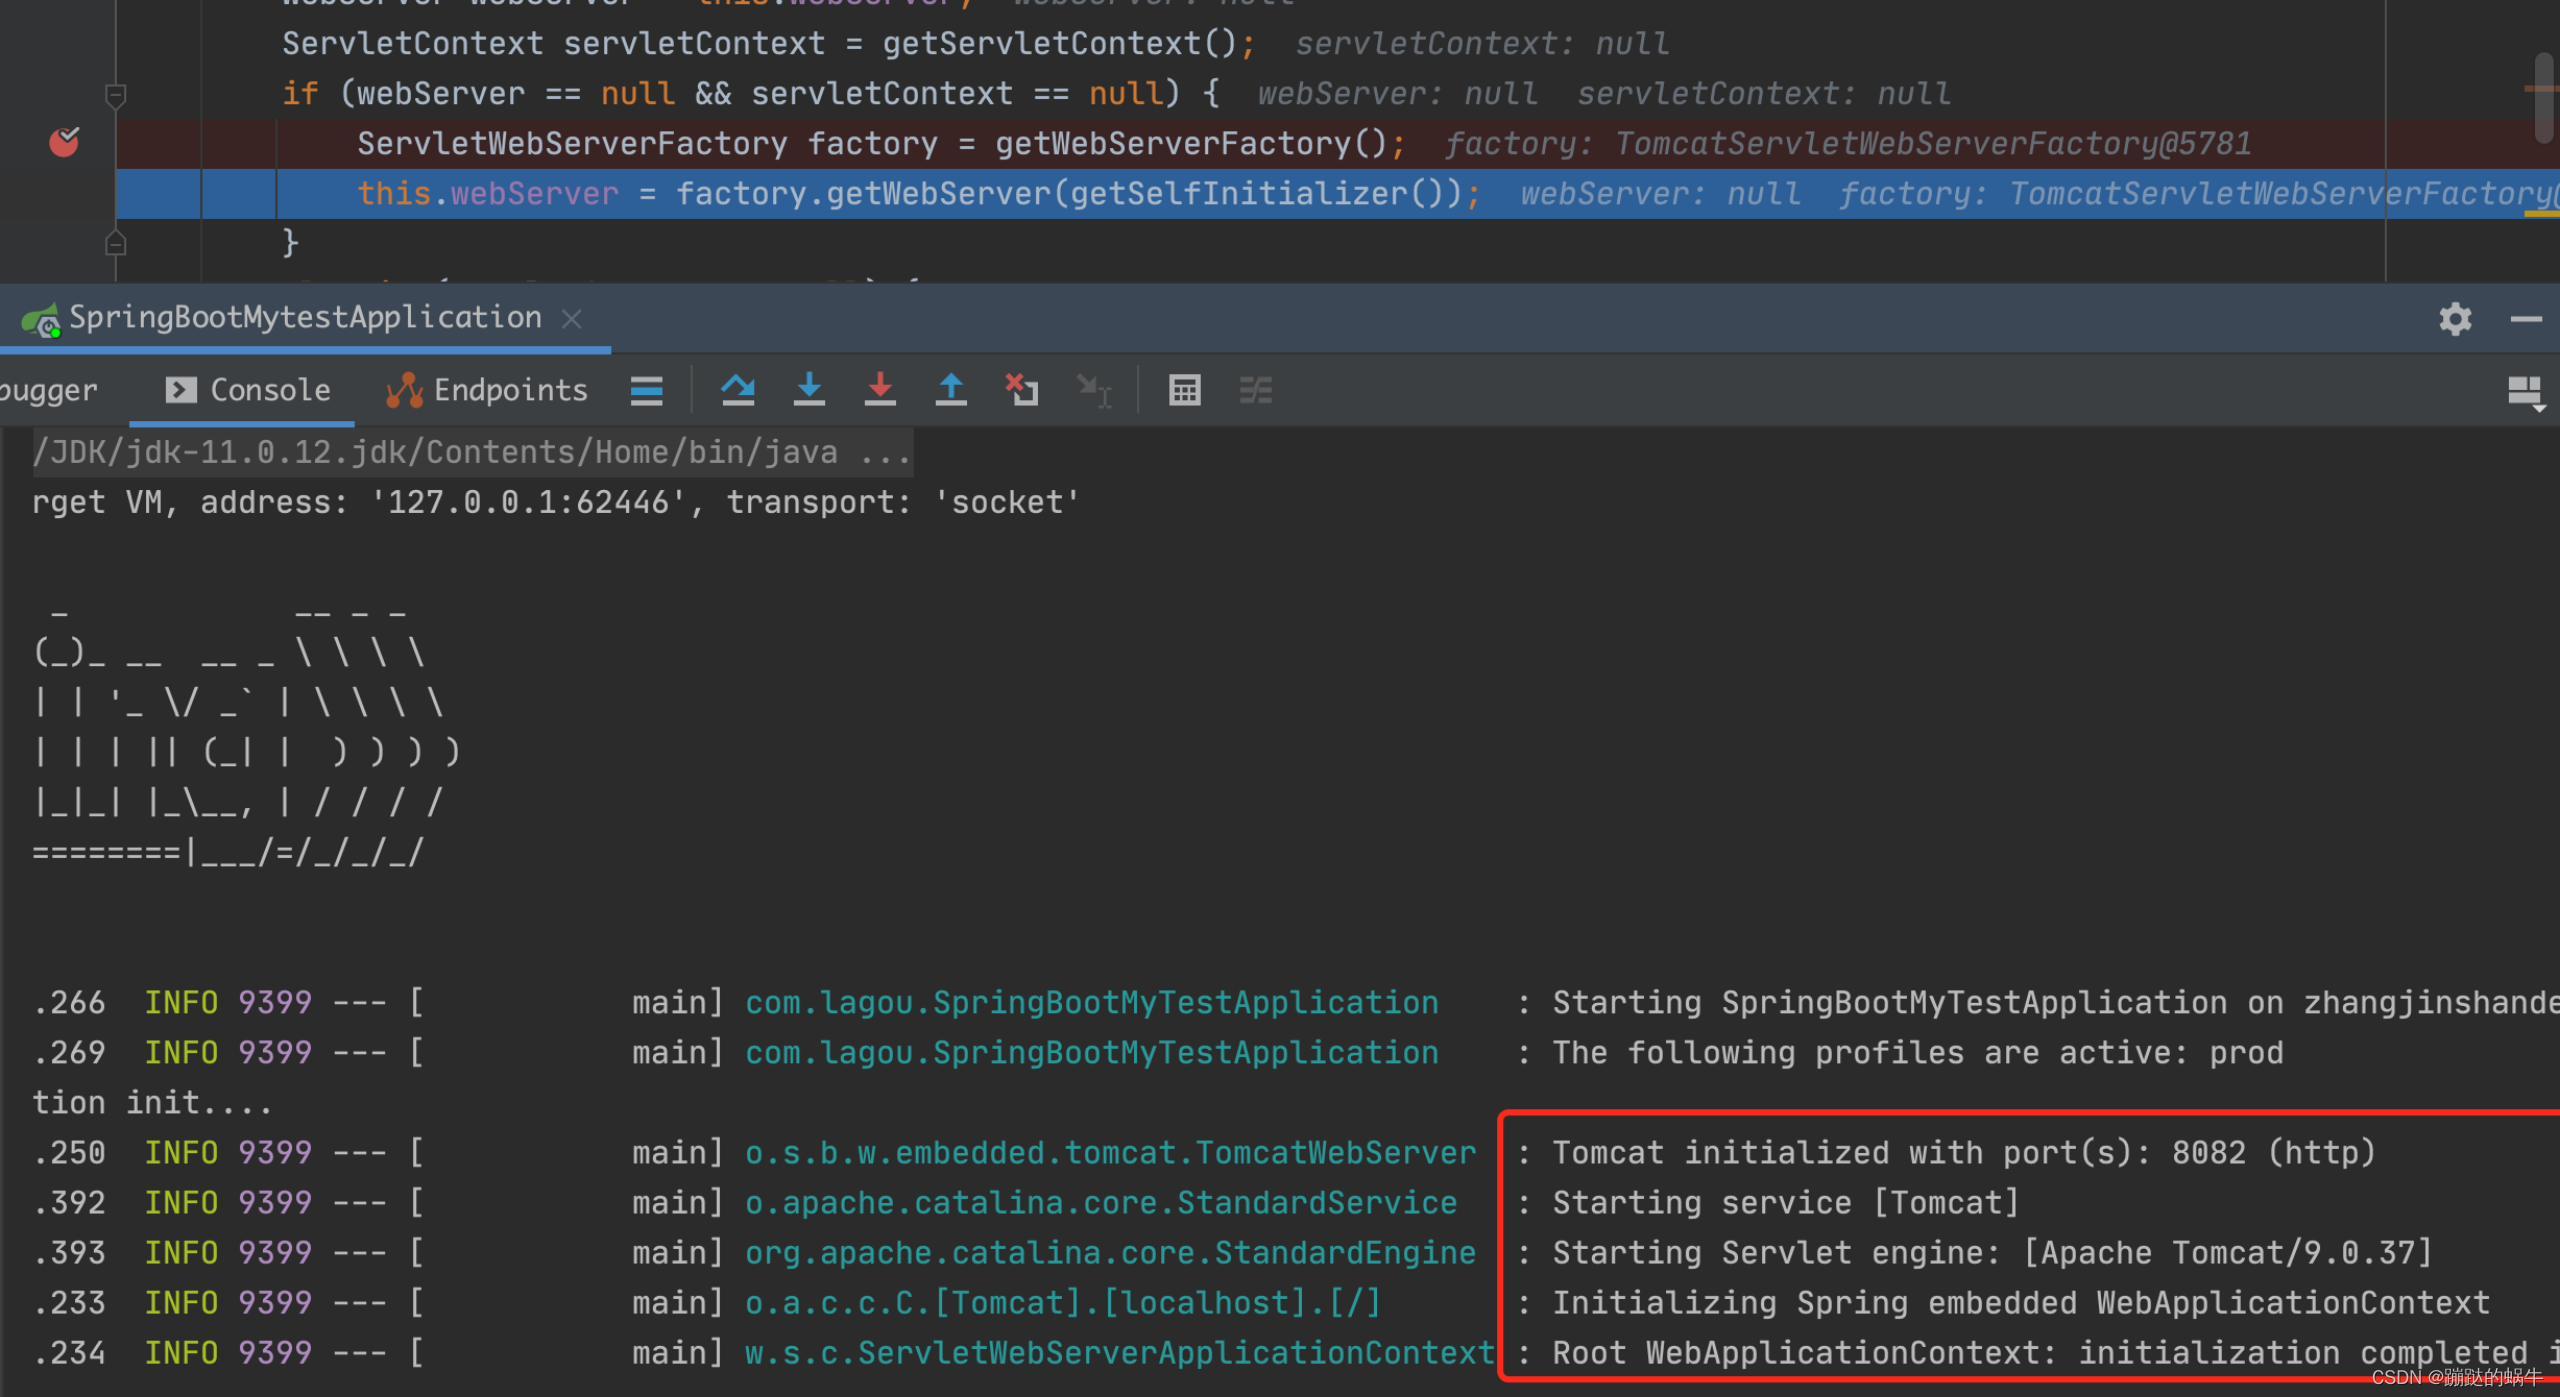Hide the debug tool window
The height and width of the screenshot is (1397, 2560).
click(x=2526, y=319)
